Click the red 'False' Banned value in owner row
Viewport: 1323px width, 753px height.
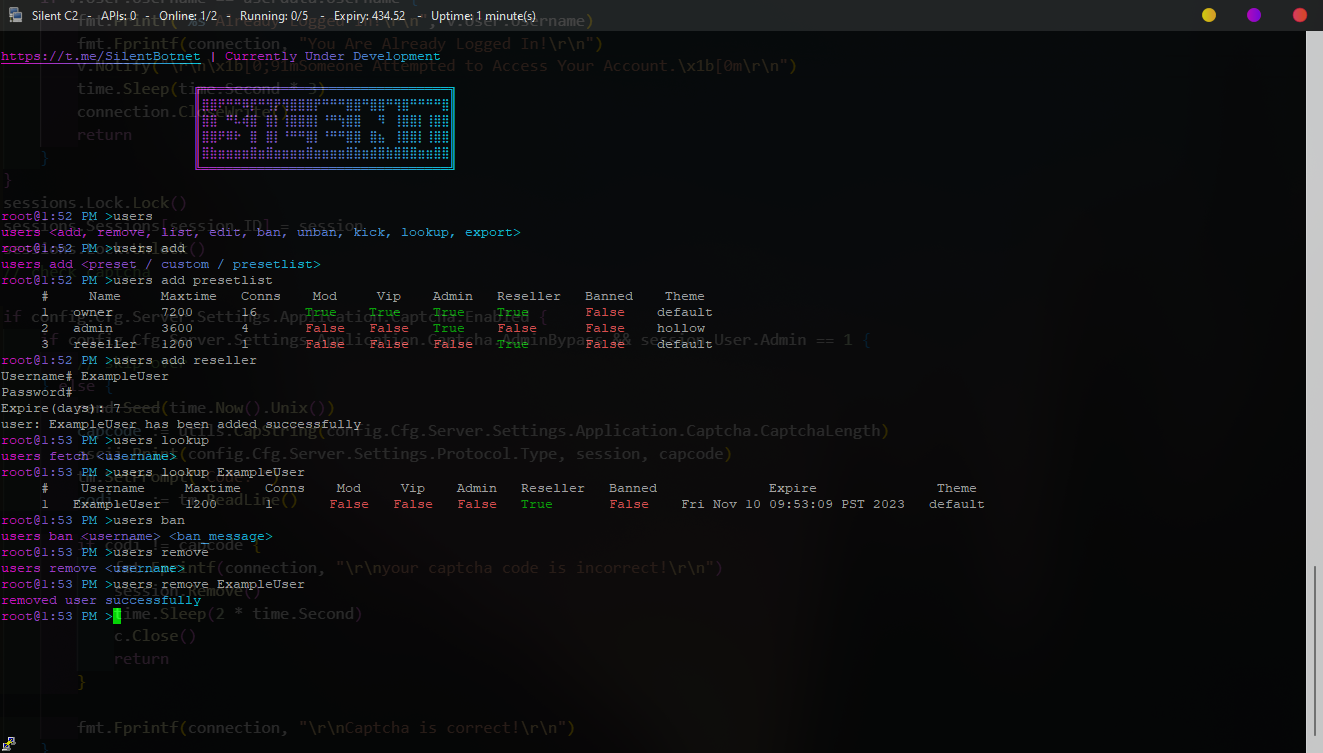point(605,312)
